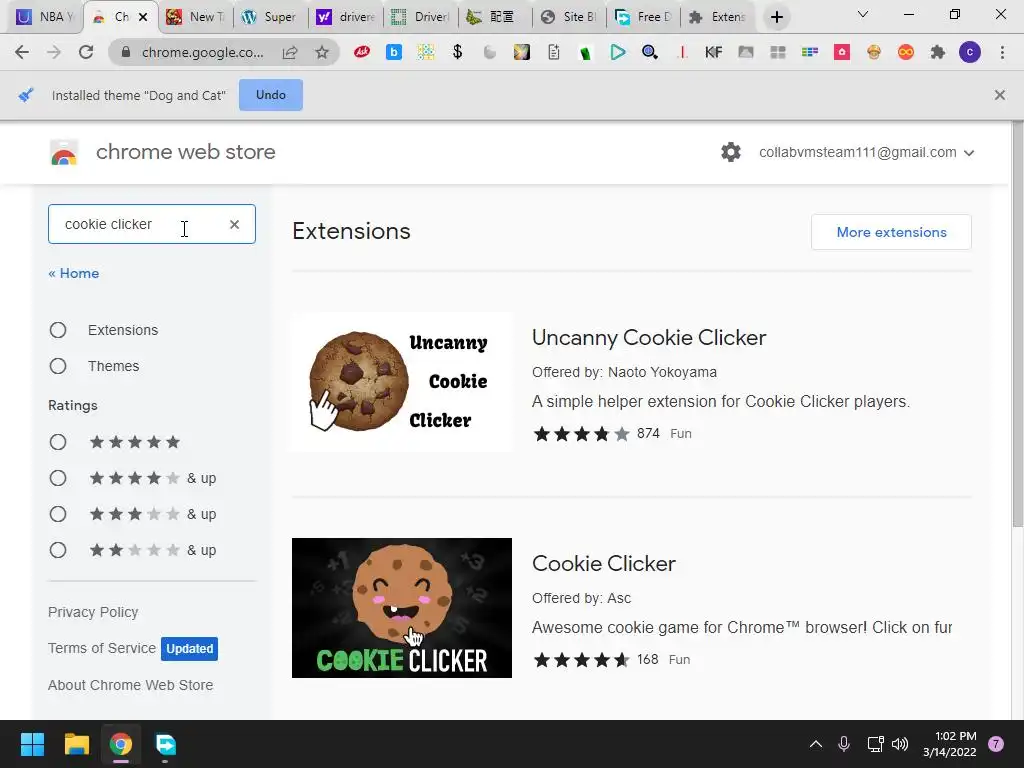Open About Chrome Web Store link

click(x=131, y=685)
